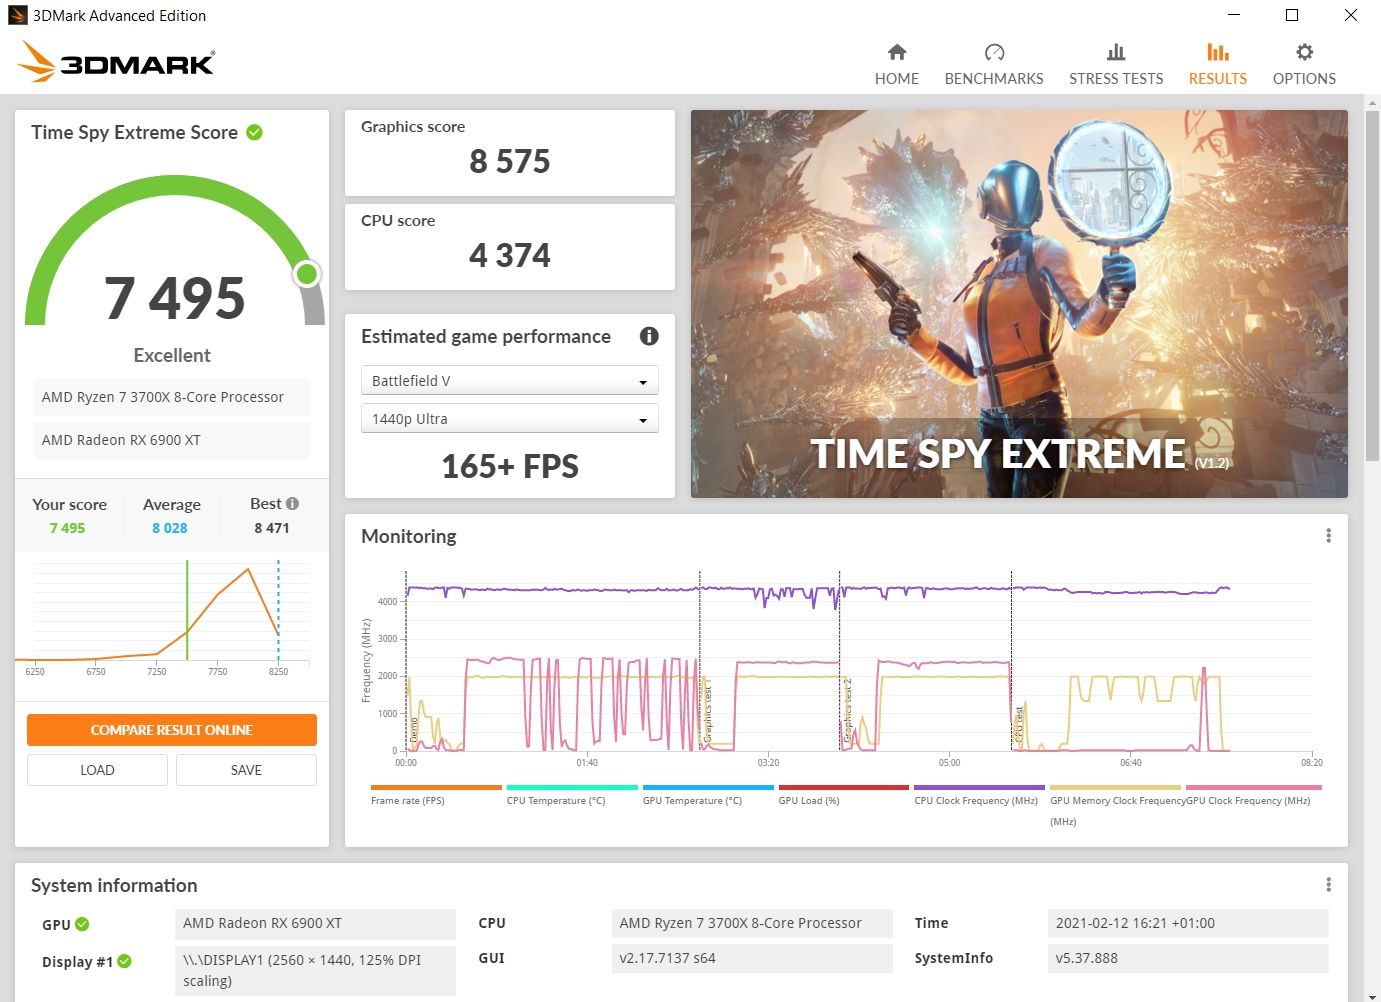Click the DISPLAY1 resolution details field
The height and width of the screenshot is (1002, 1381).
point(315,970)
